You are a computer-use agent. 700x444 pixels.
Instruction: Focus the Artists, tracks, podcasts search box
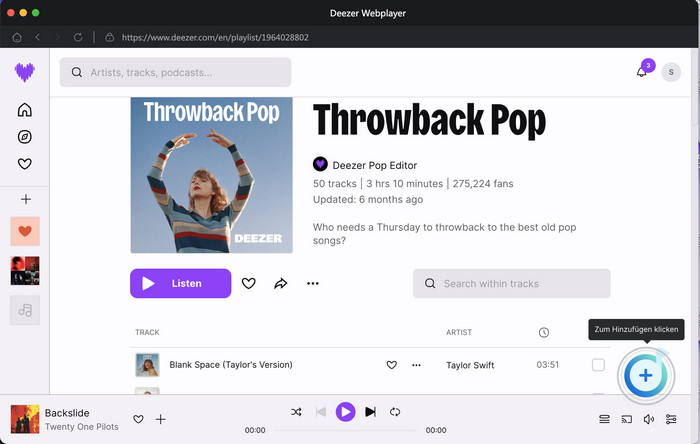click(x=175, y=72)
